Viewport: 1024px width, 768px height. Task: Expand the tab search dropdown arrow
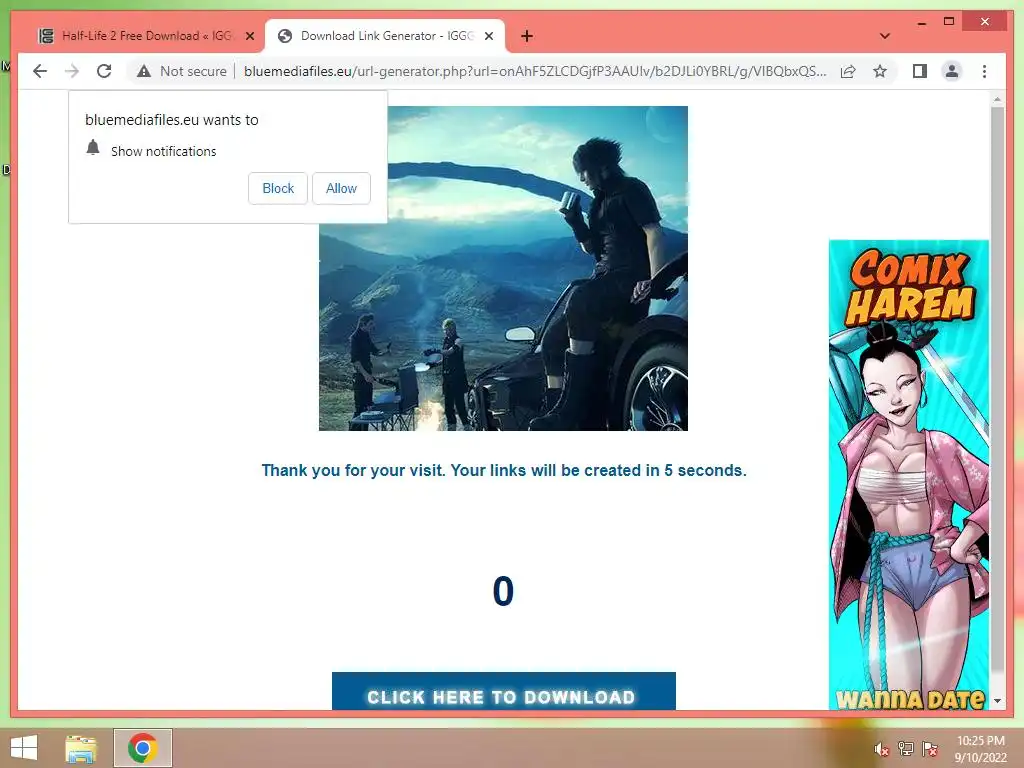[885, 36]
